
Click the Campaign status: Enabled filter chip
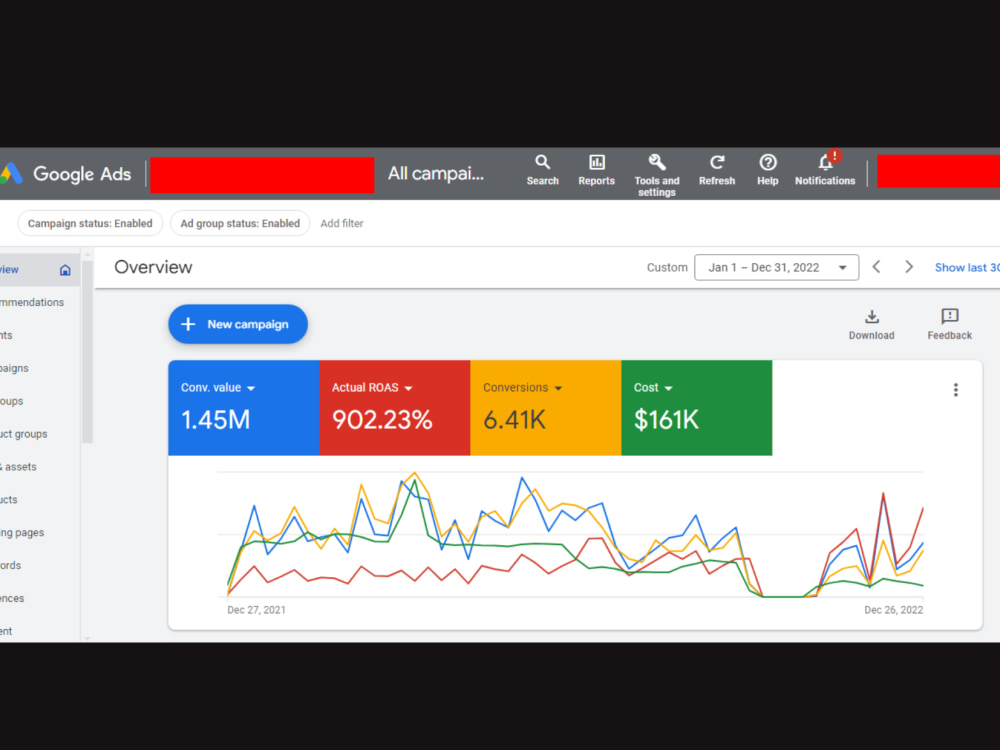click(x=90, y=223)
